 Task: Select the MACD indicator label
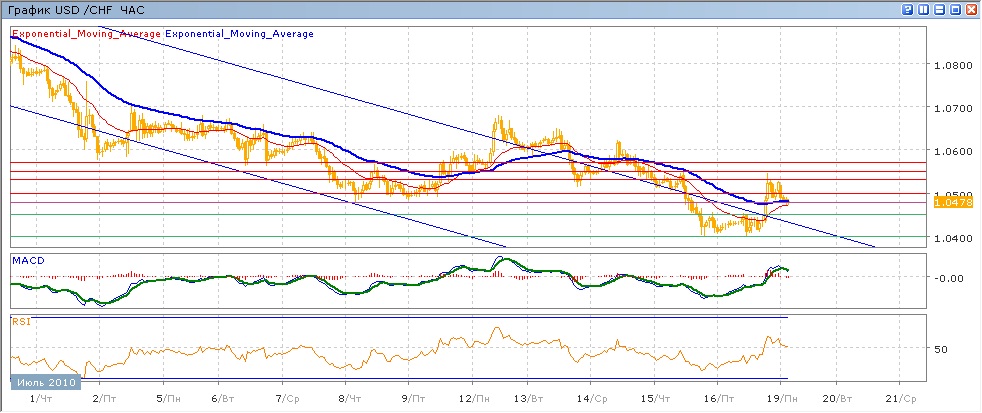click(x=28, y=260)
